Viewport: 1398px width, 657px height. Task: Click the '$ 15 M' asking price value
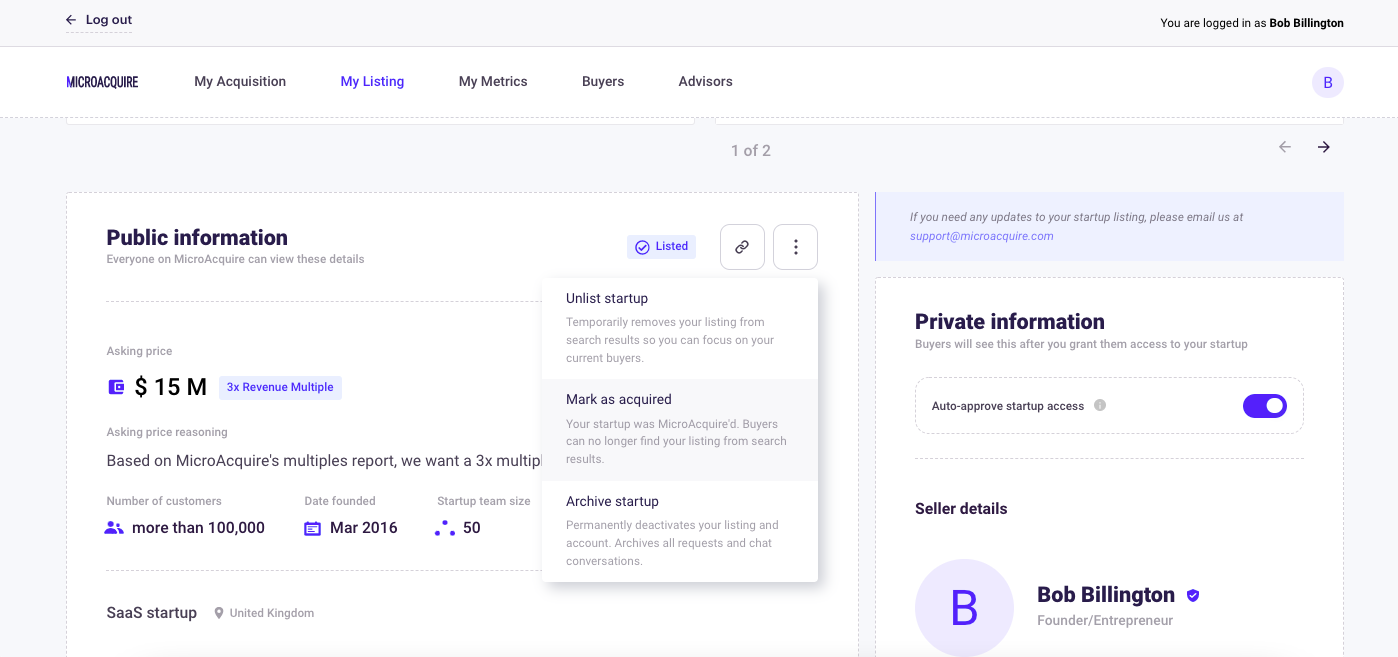(171, 387)
